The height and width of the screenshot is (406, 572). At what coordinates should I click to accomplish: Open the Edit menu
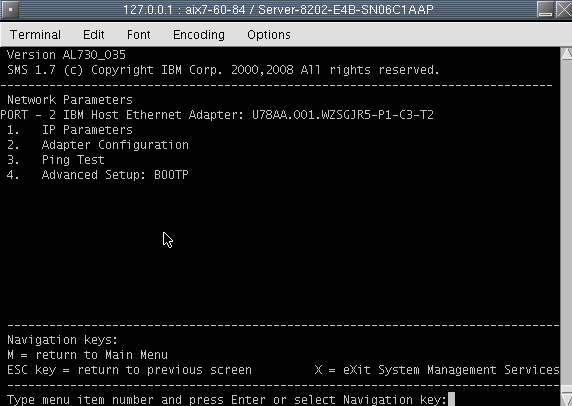[94, 35]
